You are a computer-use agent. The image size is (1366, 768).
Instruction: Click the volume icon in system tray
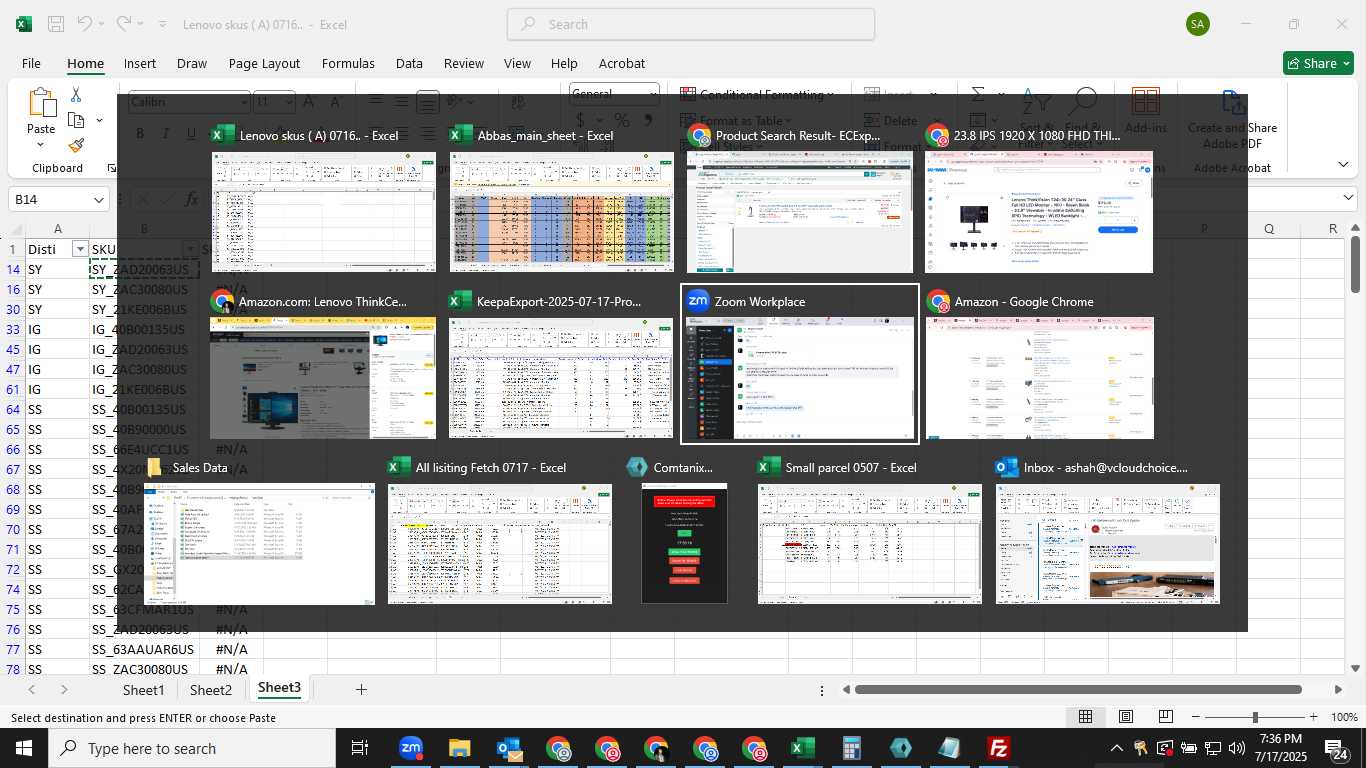(x=1237, y=748)
